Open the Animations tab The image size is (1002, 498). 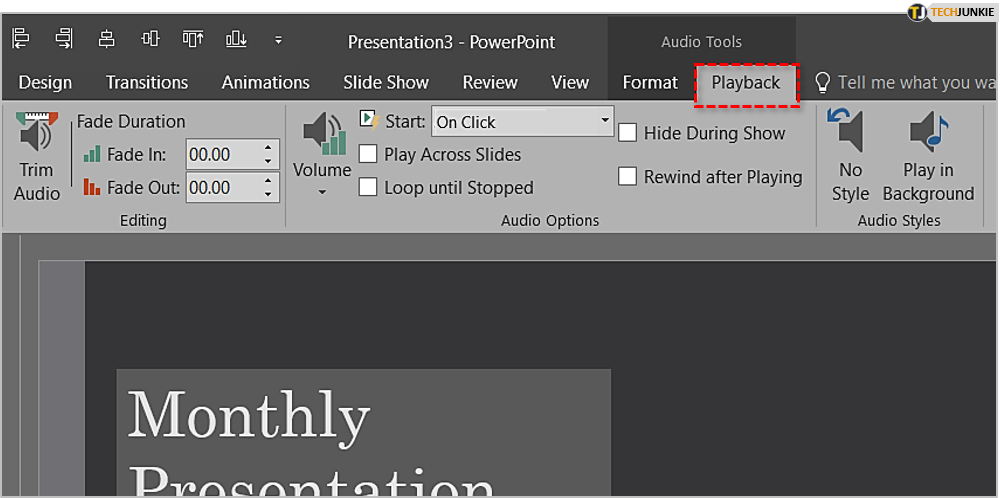[266, 82]
